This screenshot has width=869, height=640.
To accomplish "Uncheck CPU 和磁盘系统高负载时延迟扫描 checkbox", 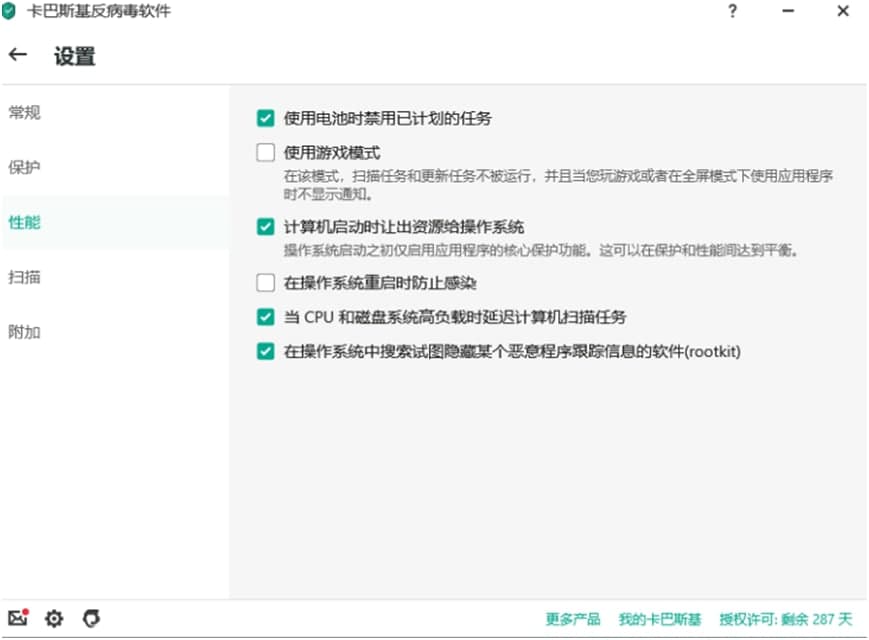I will [265, 317].
